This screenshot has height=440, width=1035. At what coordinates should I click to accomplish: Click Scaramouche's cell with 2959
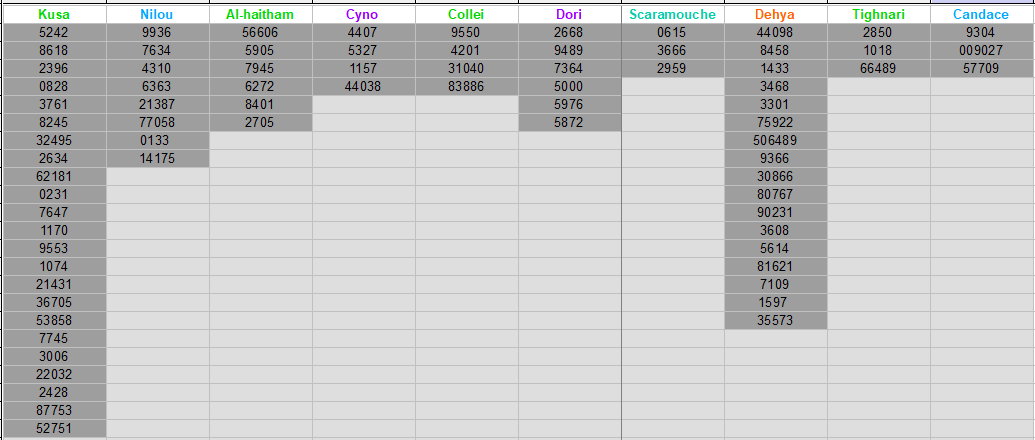(x=673, y=69)
